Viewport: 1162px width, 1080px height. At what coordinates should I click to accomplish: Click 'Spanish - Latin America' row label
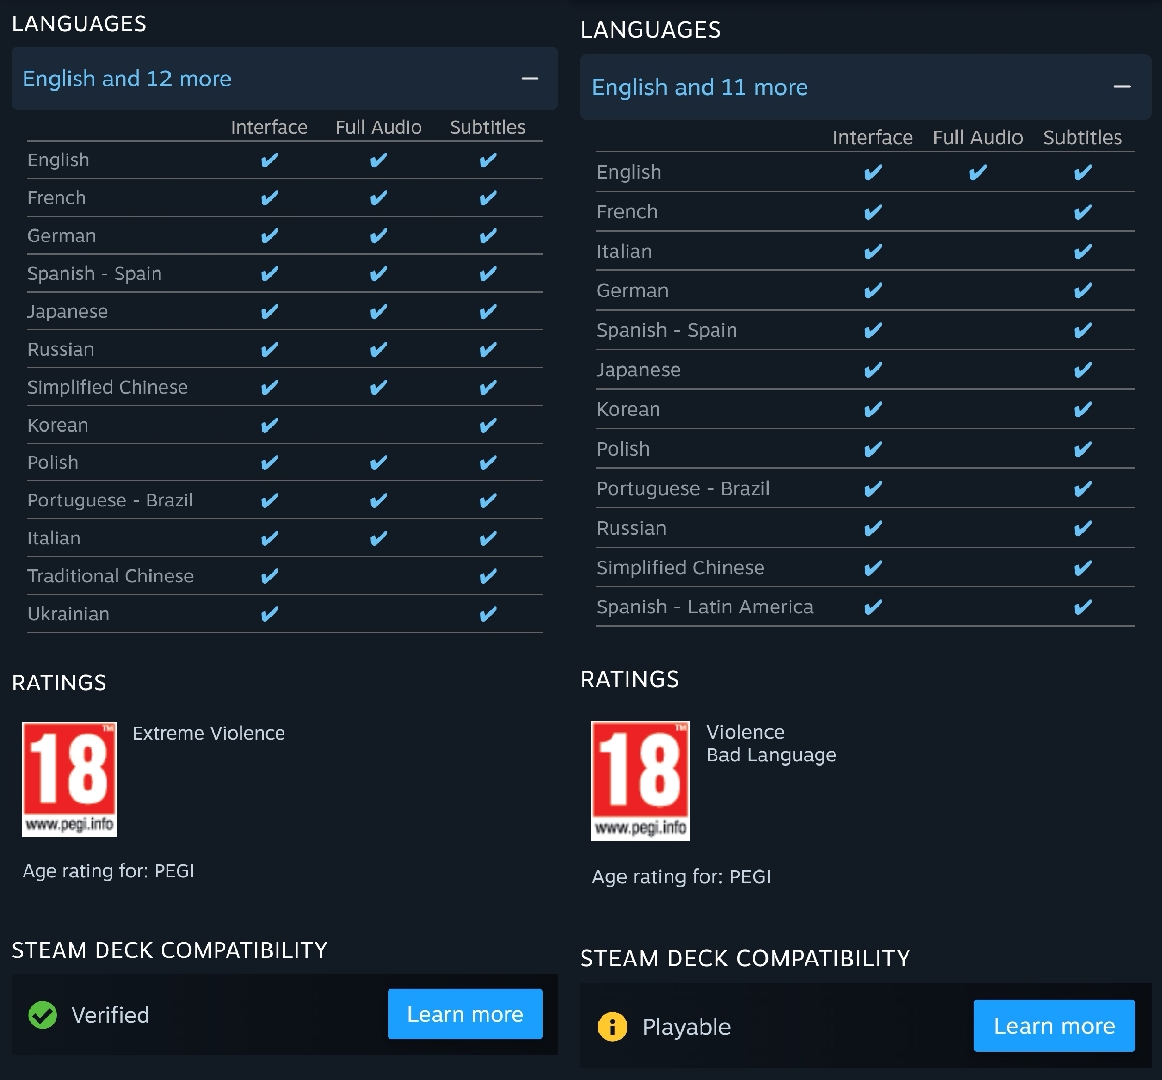pos(705,607)
